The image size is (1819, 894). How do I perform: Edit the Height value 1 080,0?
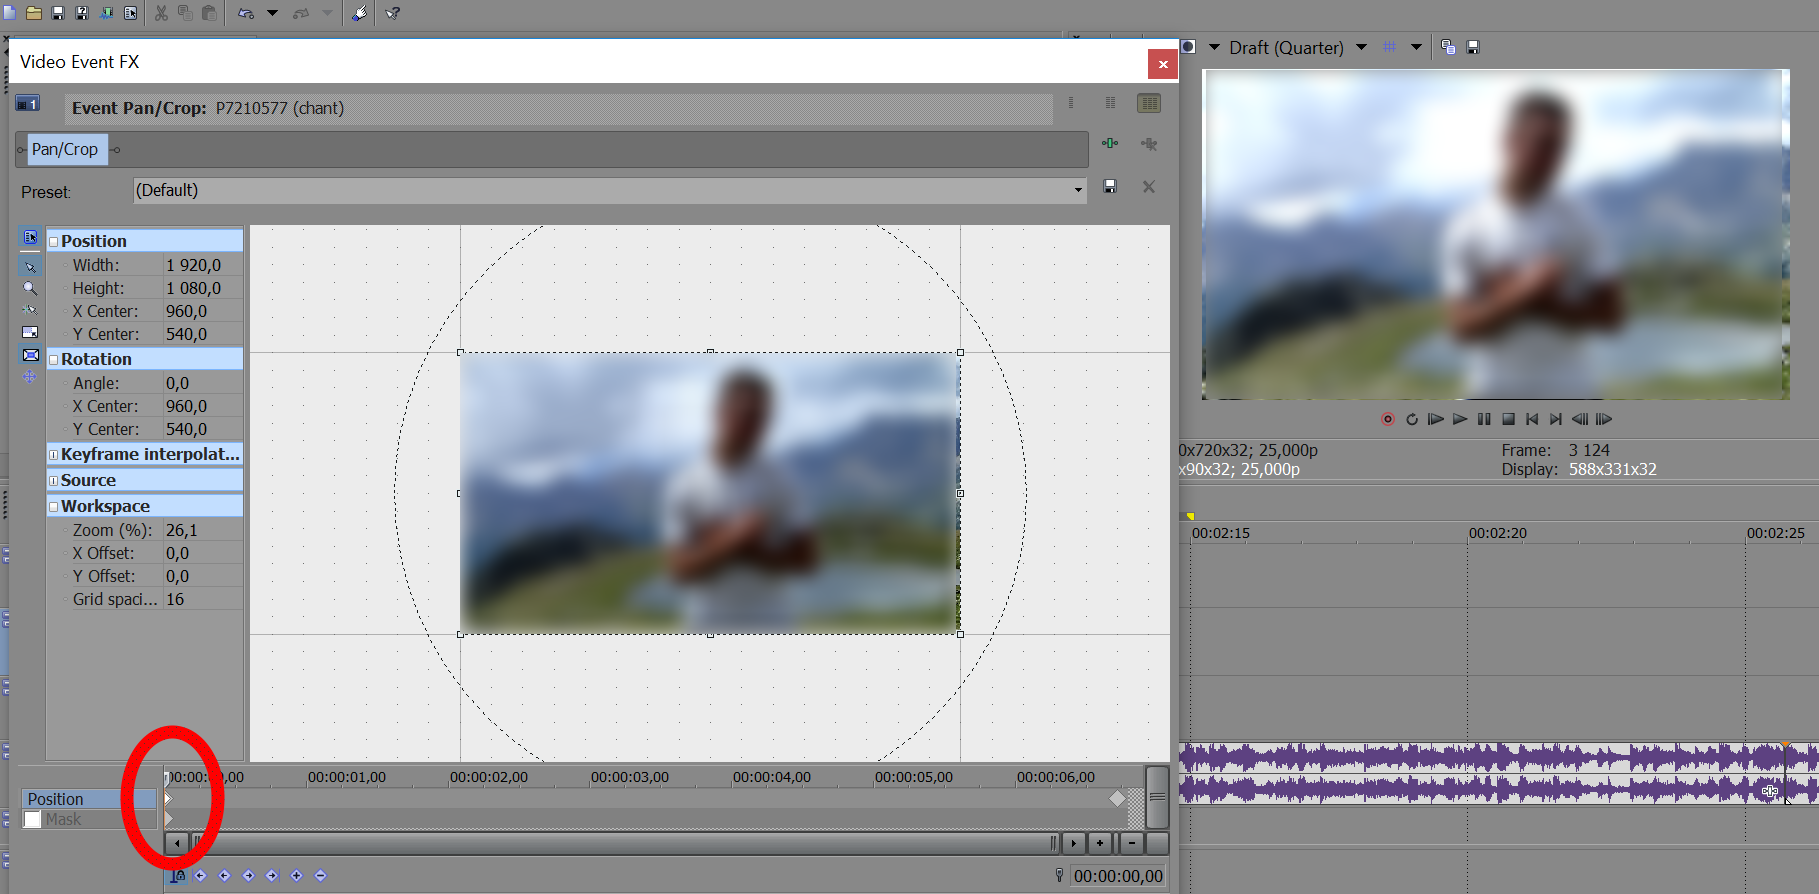point(203,288)
